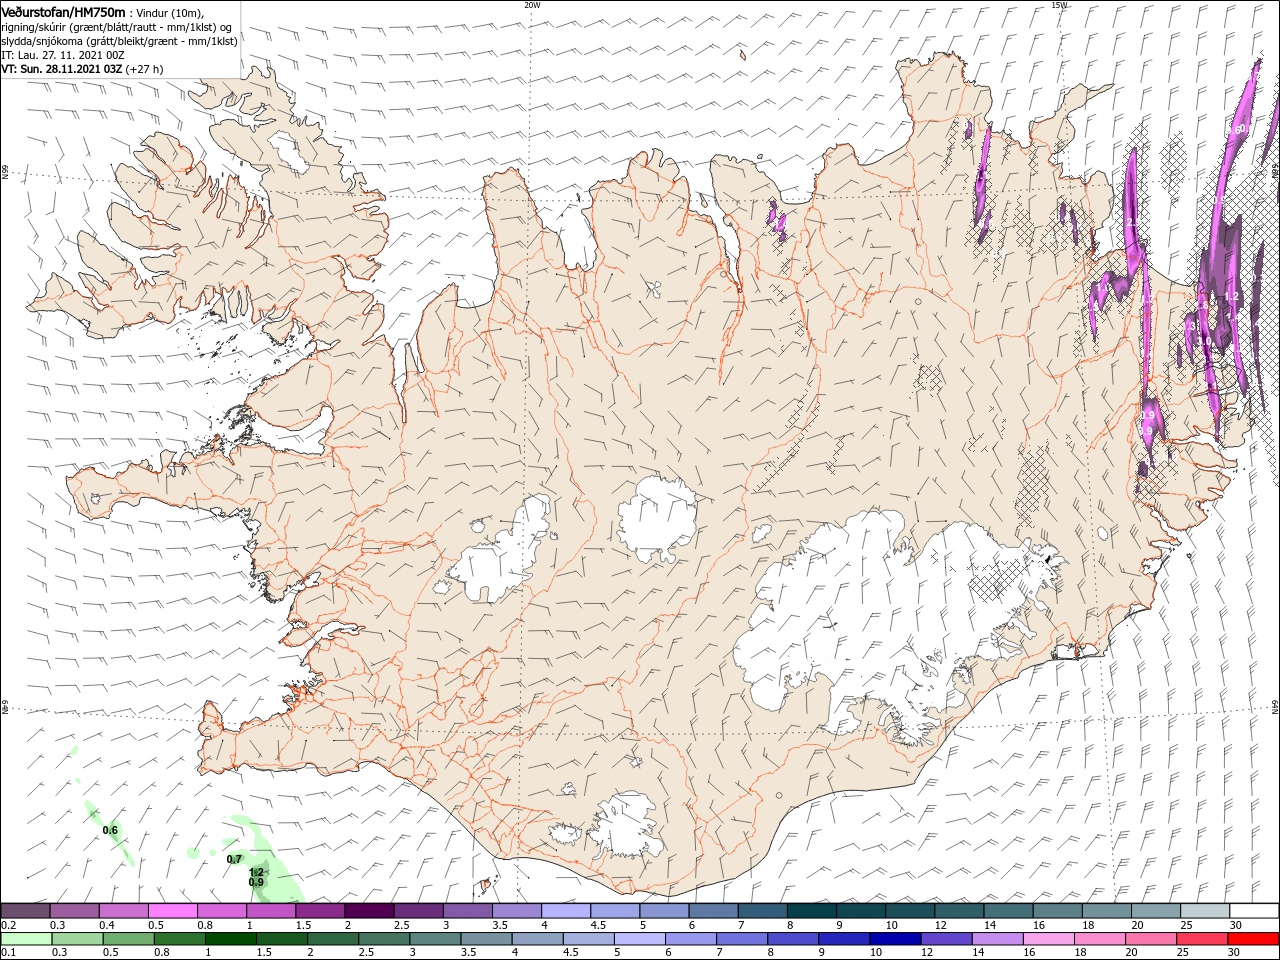The height and width of the screenshot is (960, 1280).
Task: Click the 64N latitude label on the right edge
Action: click(1275, 707)
